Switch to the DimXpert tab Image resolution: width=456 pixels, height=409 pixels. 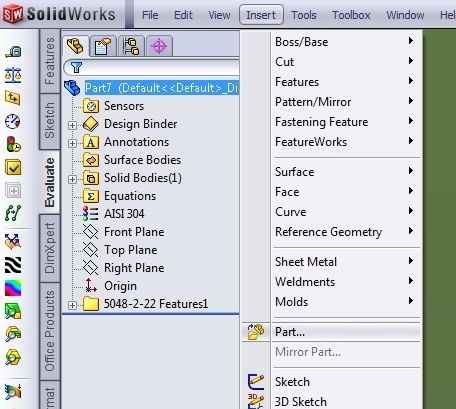pos(50,248)
